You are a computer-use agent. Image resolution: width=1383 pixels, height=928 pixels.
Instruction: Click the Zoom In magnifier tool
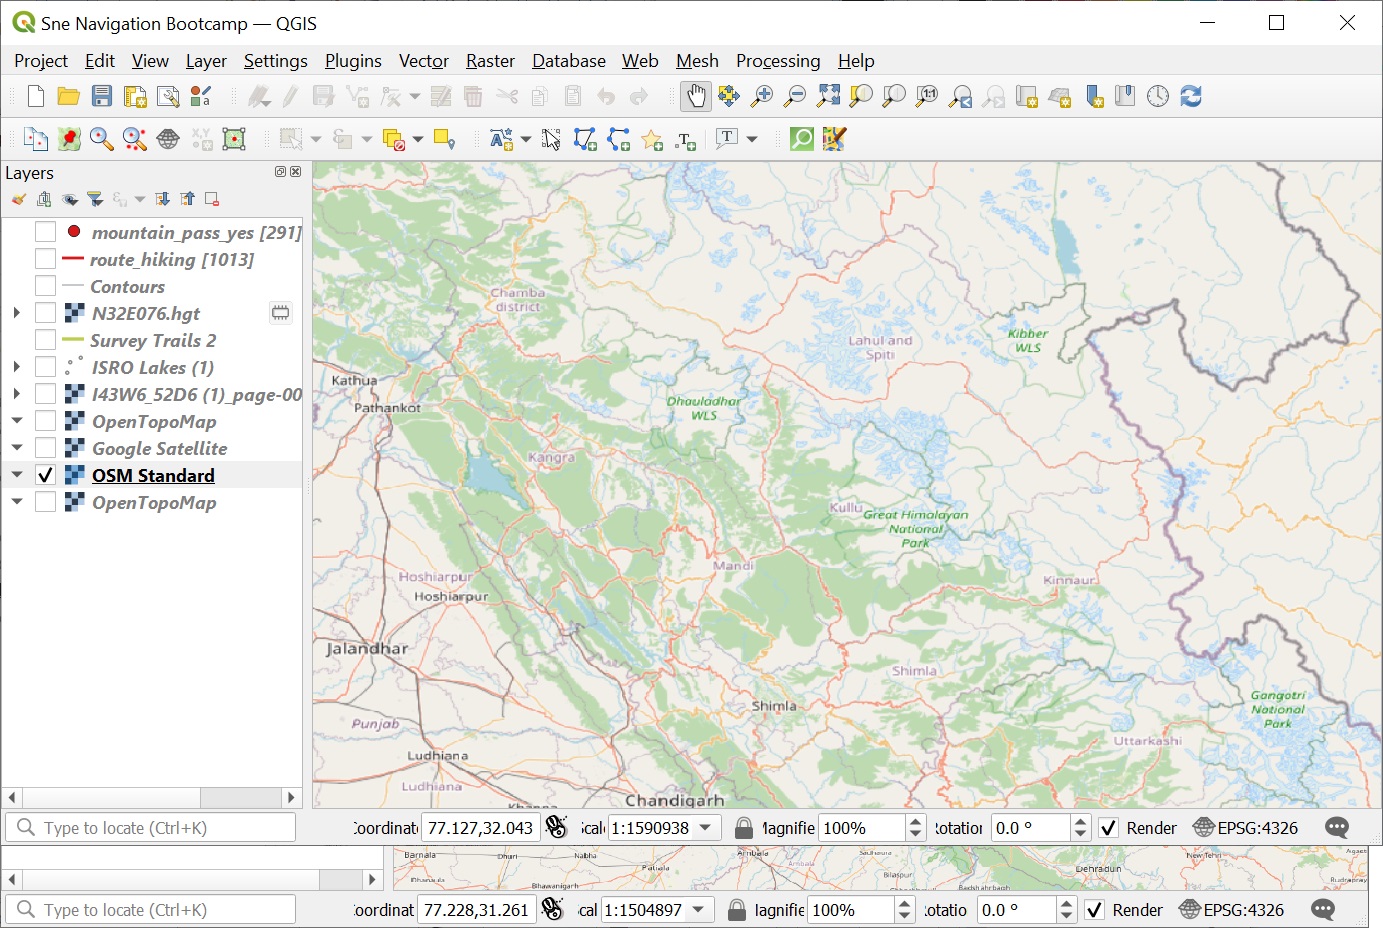coord(762,96)
